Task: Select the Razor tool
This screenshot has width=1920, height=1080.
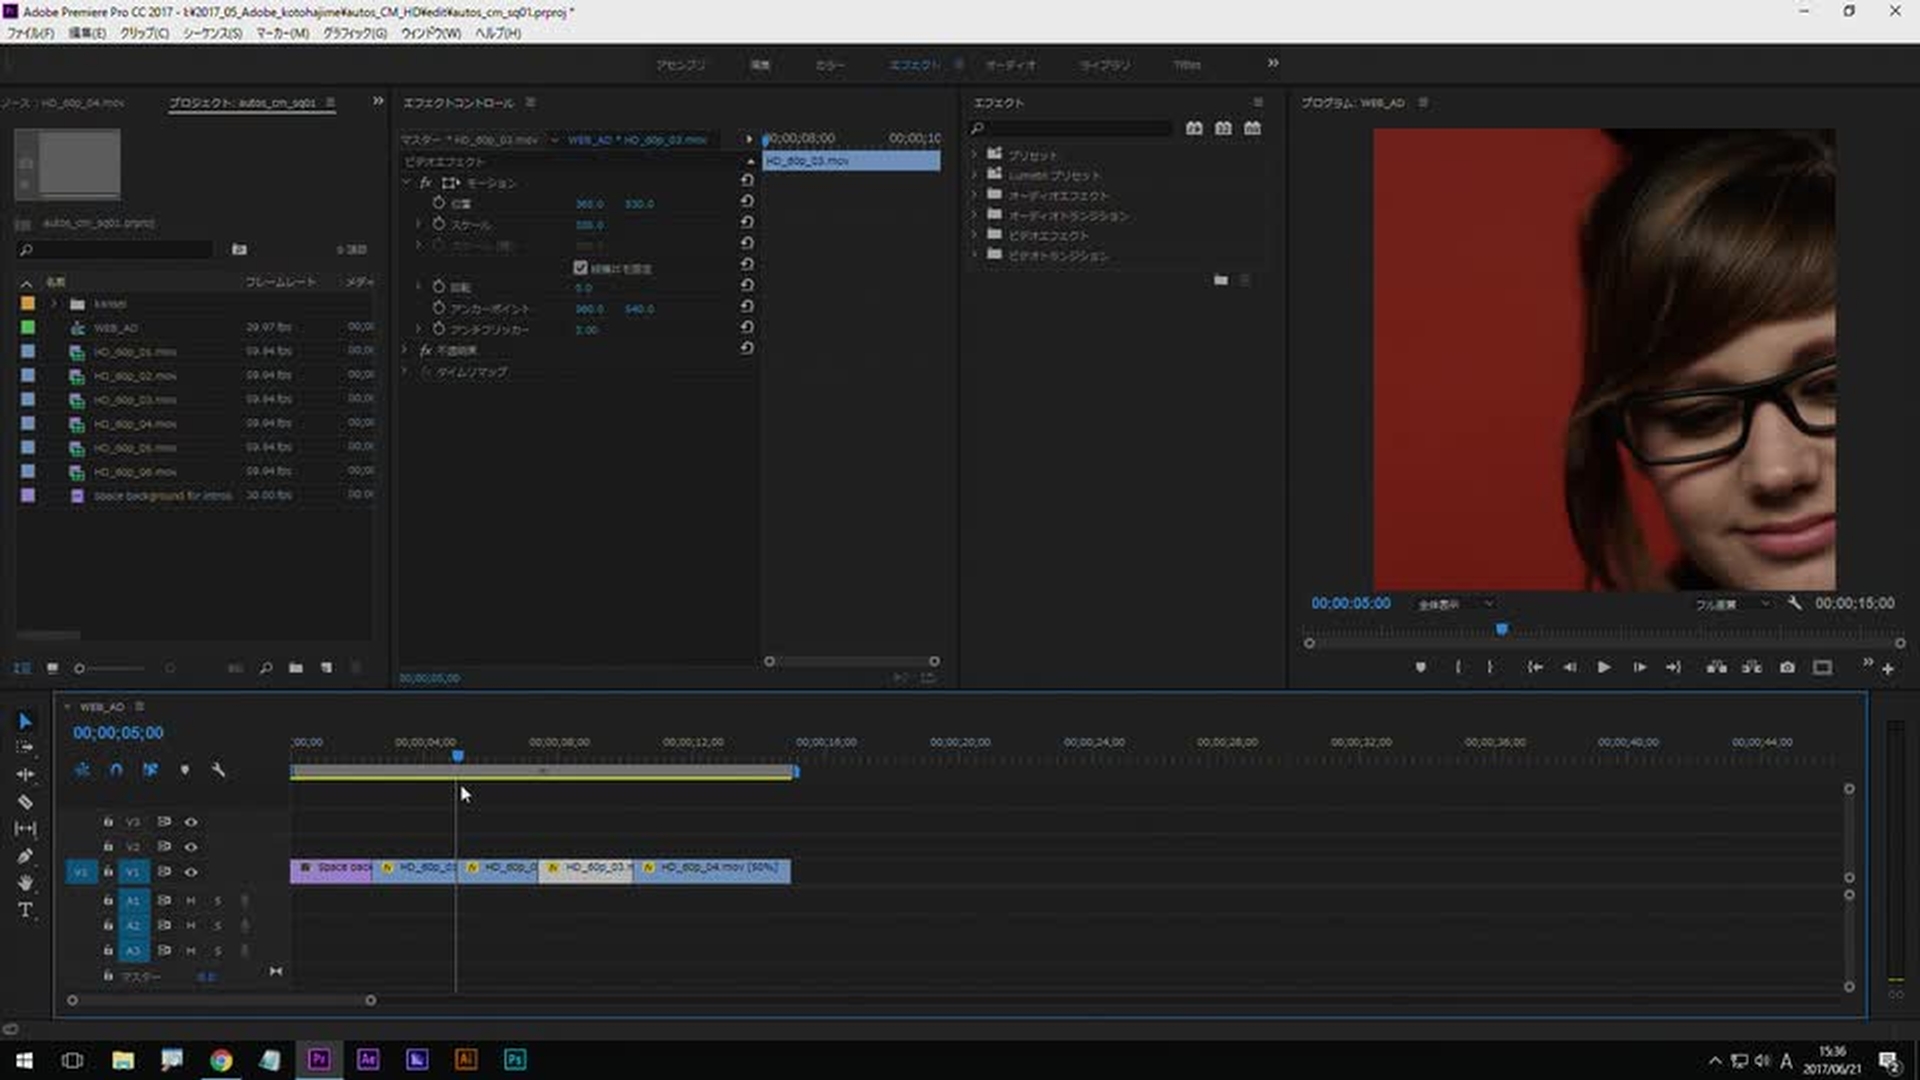Action: 25,802
